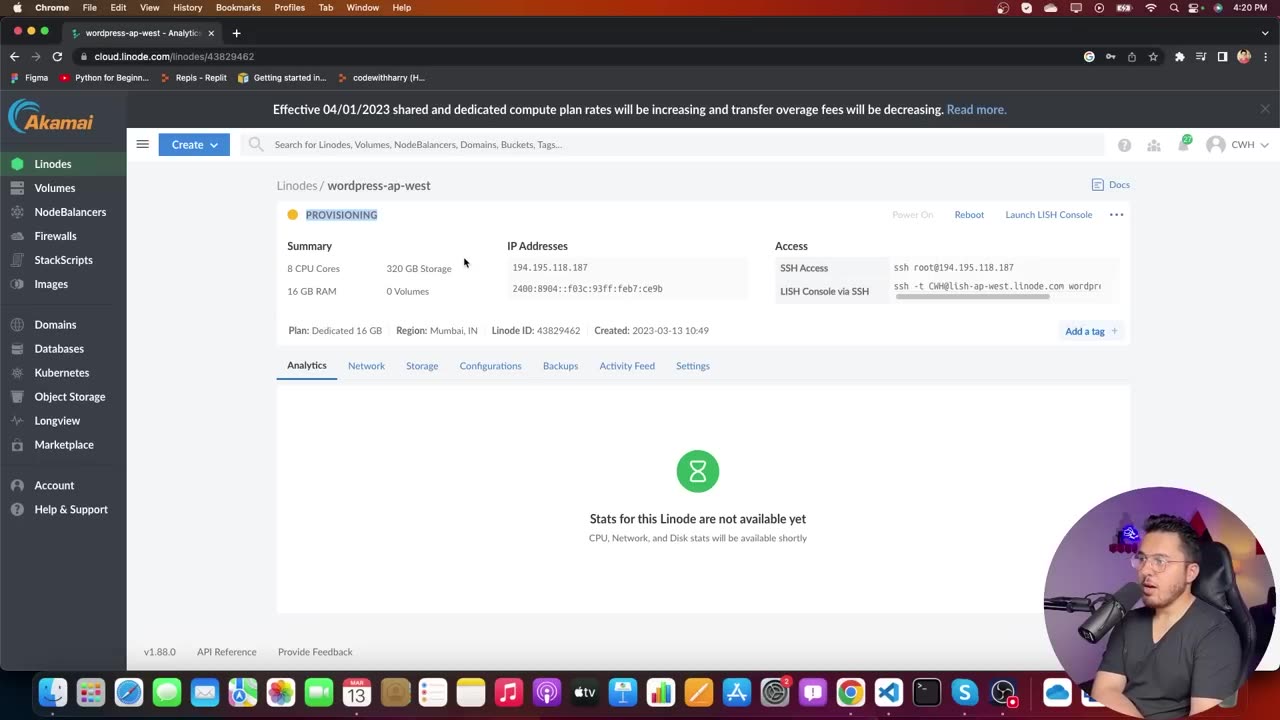Open Chrome extensions puzzle icon
Image resolution: width=1280 pixels, height=720 pixels.
coord(1179,57)
